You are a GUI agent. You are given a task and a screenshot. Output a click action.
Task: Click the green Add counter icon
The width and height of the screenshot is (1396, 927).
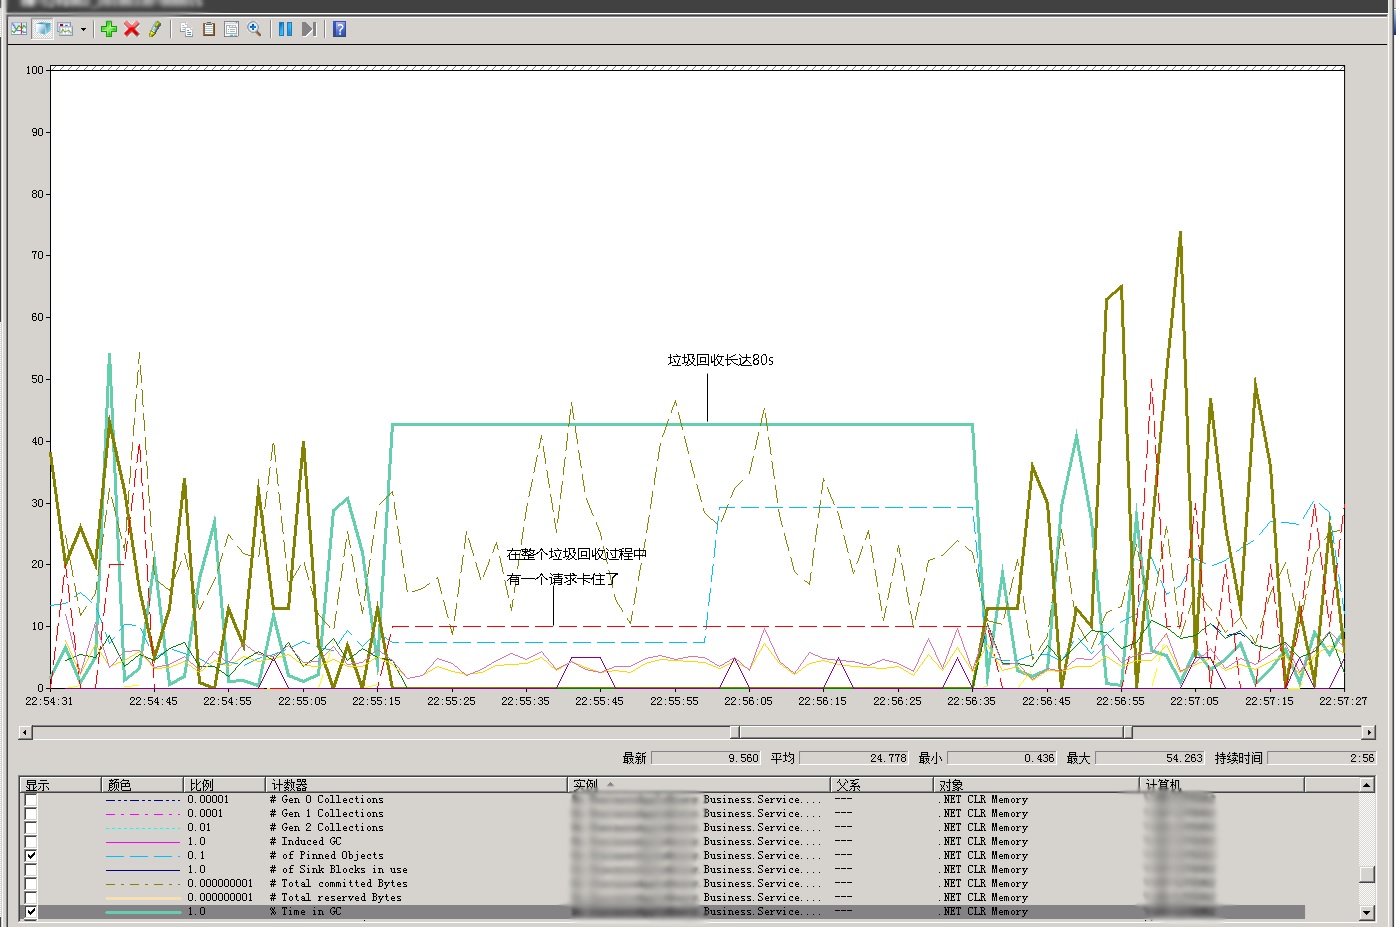[x=109, y=29]
